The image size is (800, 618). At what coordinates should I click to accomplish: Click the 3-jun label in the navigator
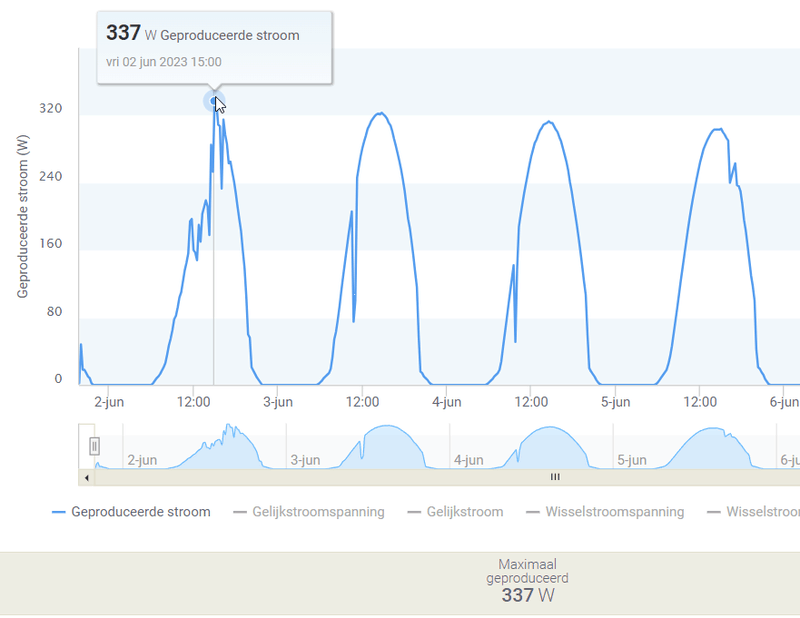(305, 460)
